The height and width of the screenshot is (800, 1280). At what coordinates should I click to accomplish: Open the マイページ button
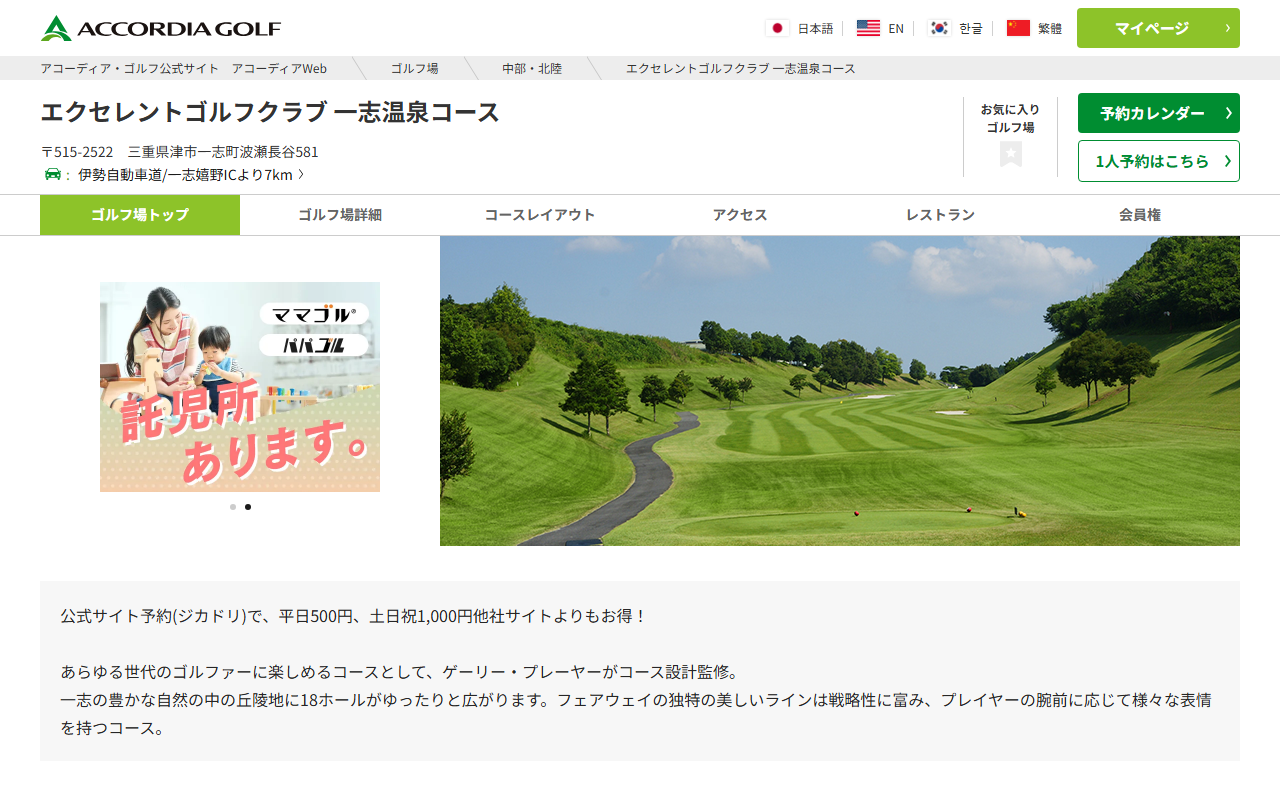1158,28
